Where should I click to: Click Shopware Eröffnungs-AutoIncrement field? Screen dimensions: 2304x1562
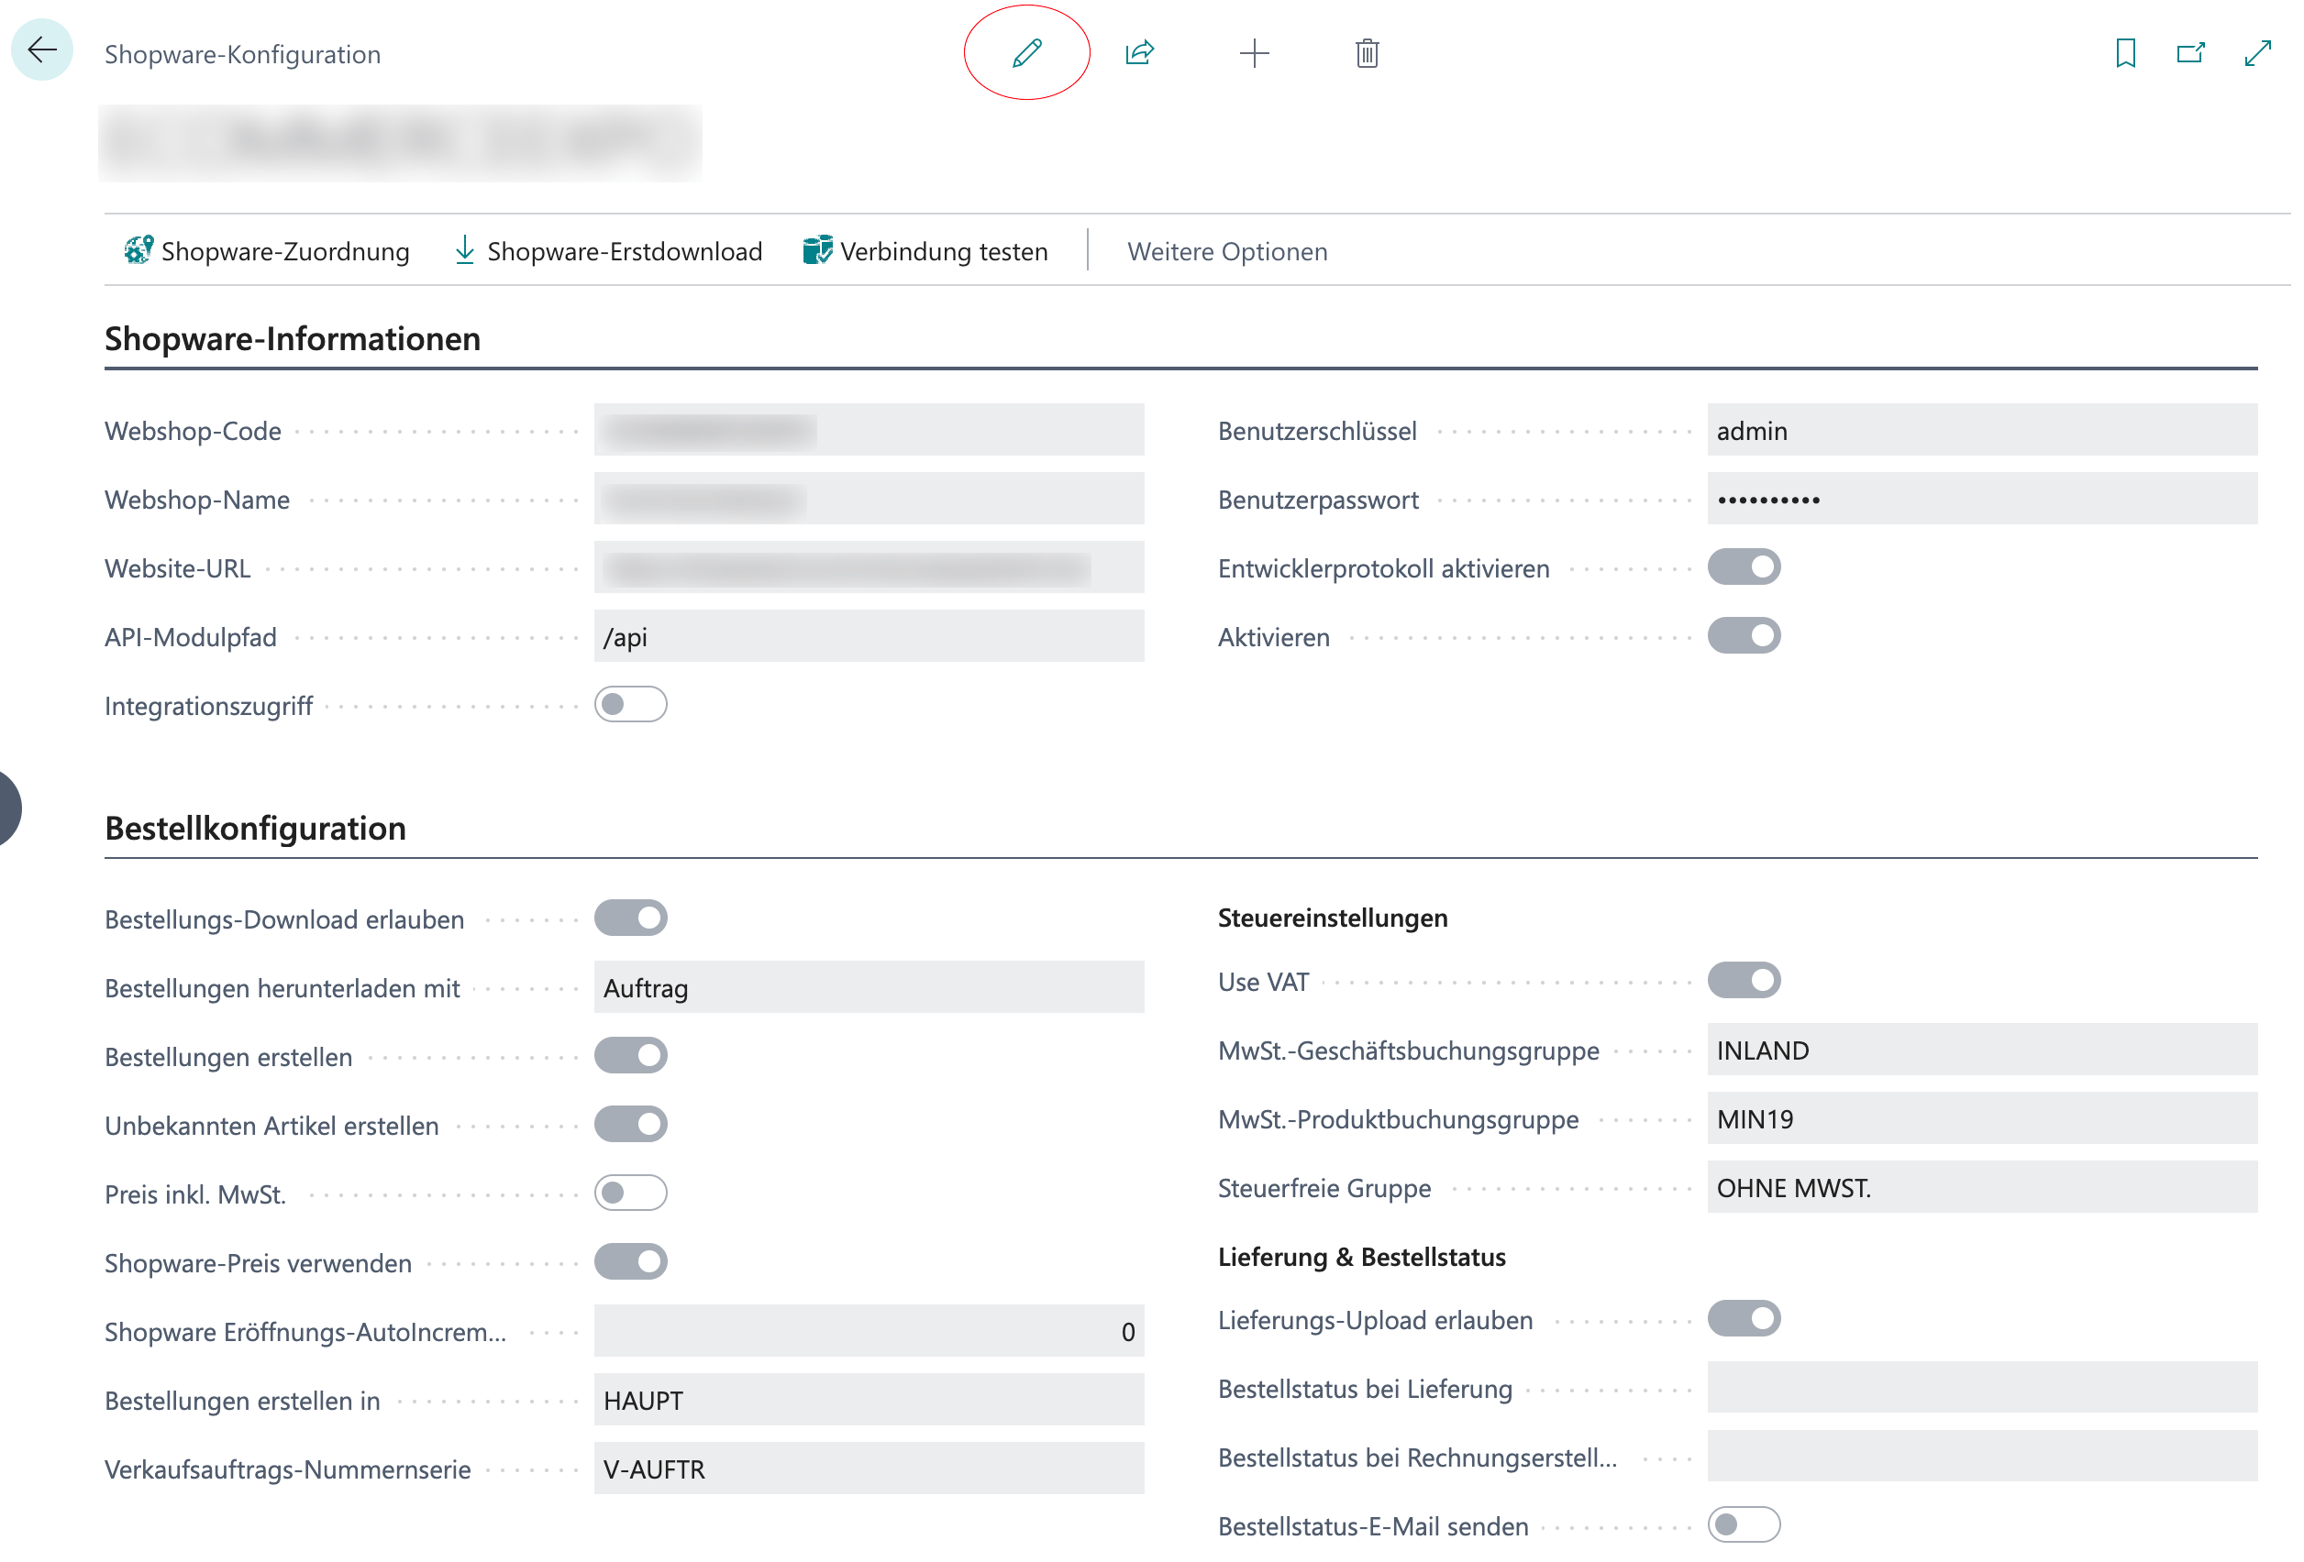(x=868, y=1330)
